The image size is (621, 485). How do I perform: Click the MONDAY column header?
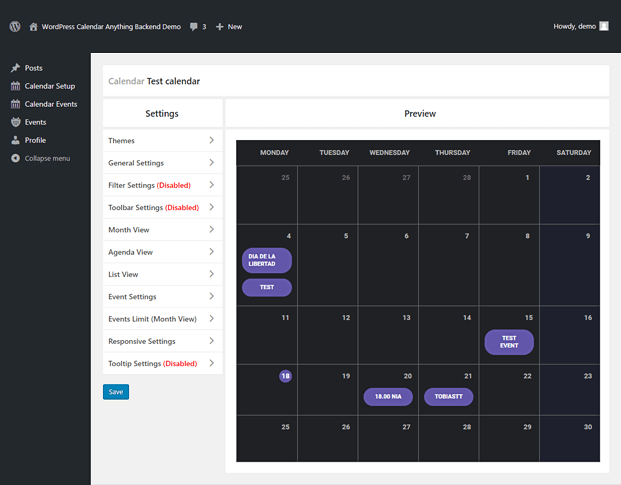pyautogui.click(x=274, y=152)
